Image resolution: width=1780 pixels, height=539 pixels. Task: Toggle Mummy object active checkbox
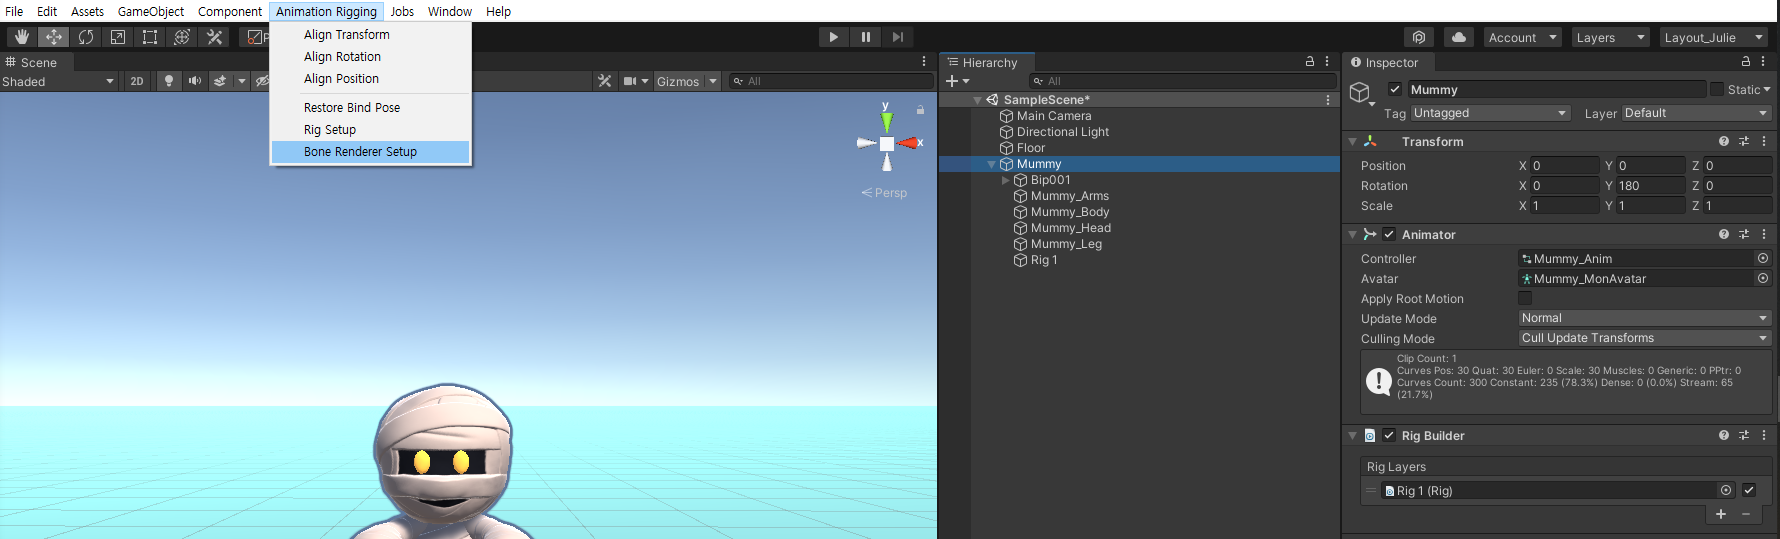point(1395,89)
